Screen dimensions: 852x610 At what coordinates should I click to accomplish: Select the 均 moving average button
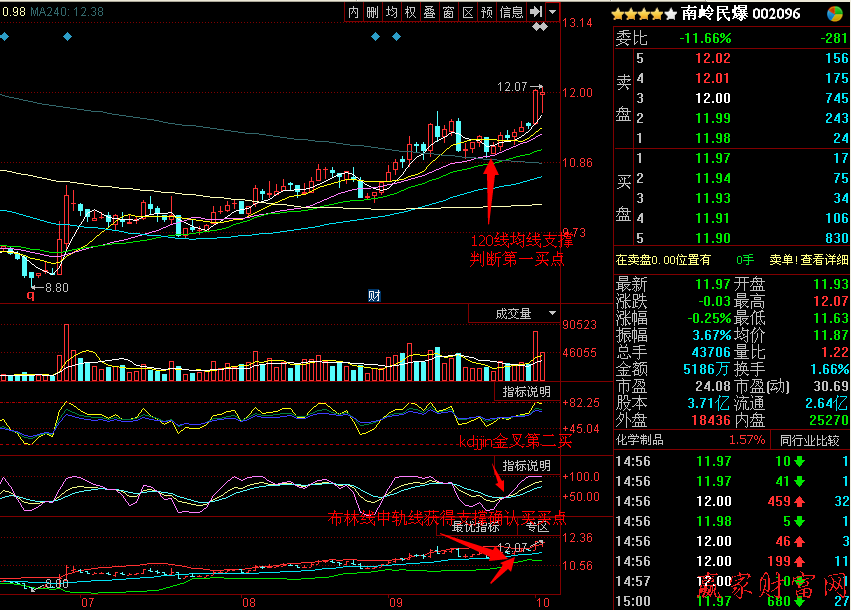391,12
